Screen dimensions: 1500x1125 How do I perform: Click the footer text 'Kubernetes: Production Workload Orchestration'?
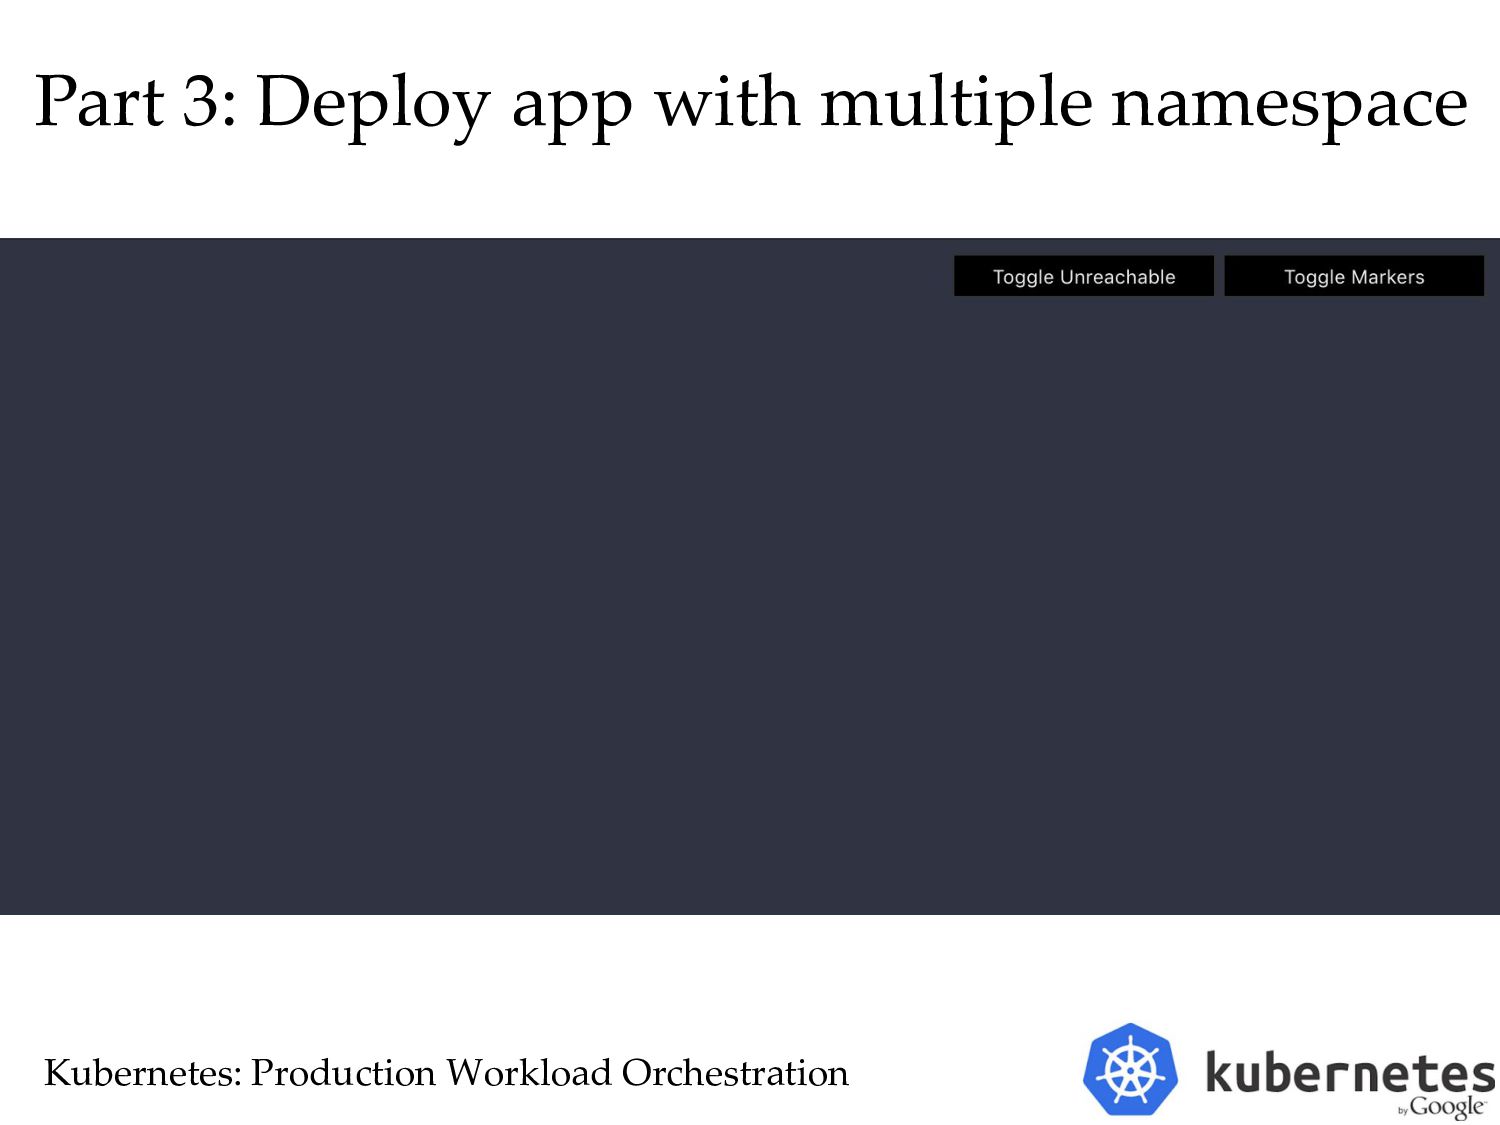[x=446, y=1072]
